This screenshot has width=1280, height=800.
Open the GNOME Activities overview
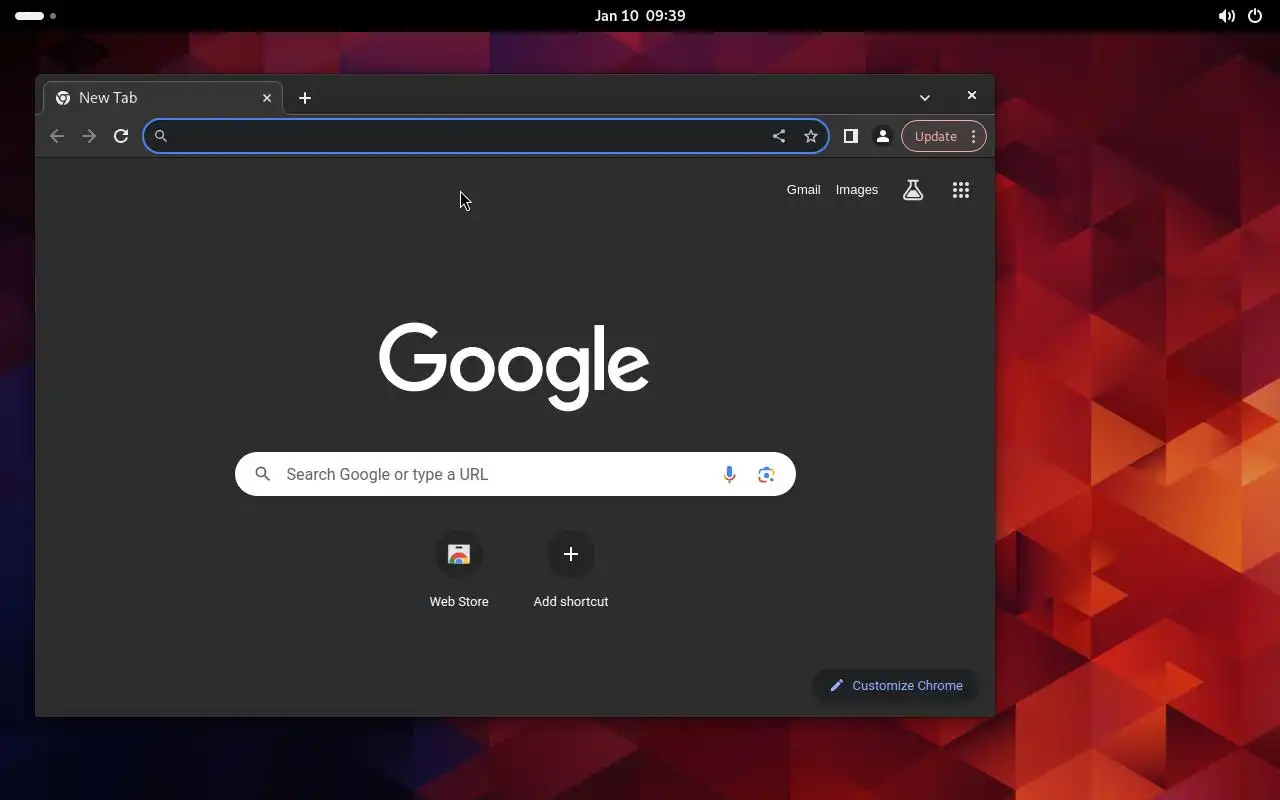(35, 16)
